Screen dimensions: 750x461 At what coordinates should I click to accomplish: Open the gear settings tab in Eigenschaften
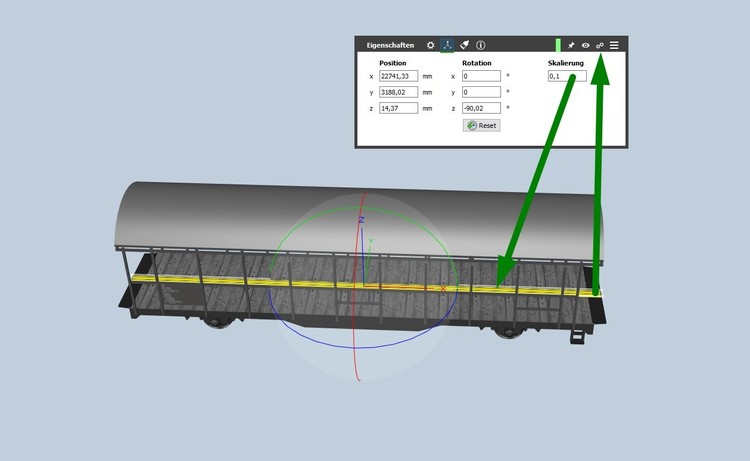pos(431,45)
